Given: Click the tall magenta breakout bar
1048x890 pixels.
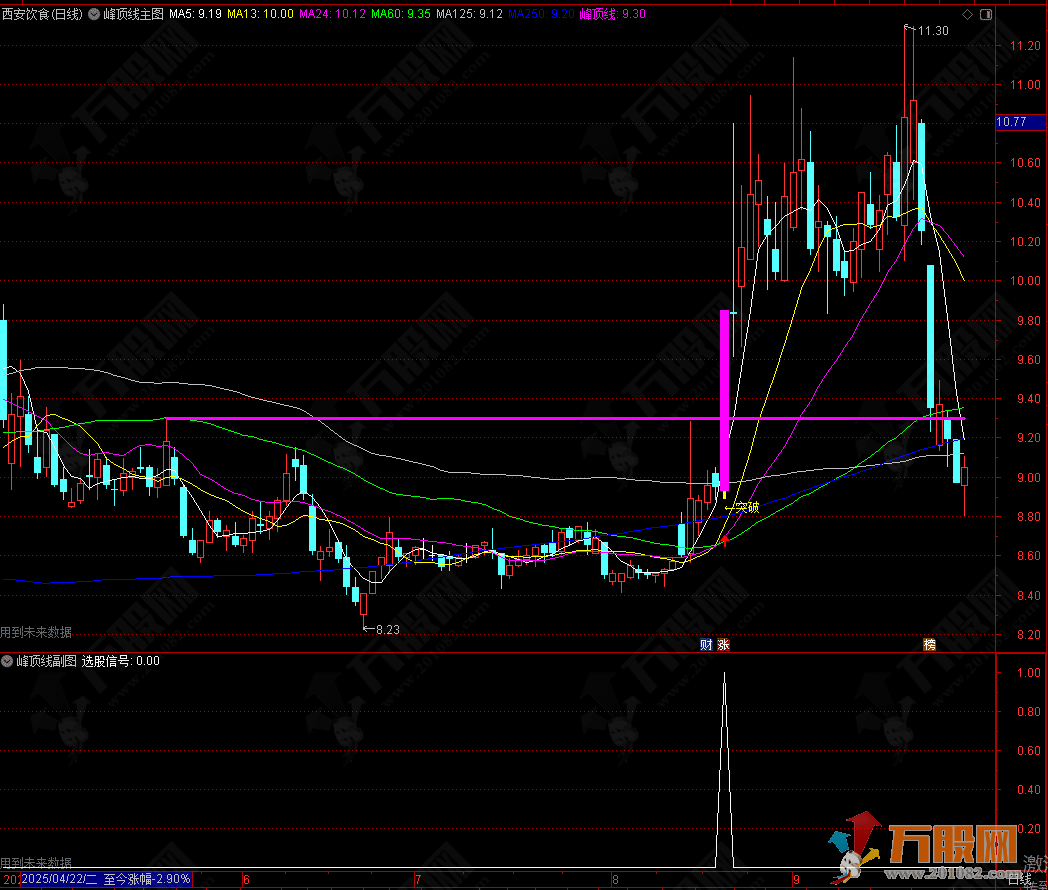Looking at the screenshot, I should (725, 400).
